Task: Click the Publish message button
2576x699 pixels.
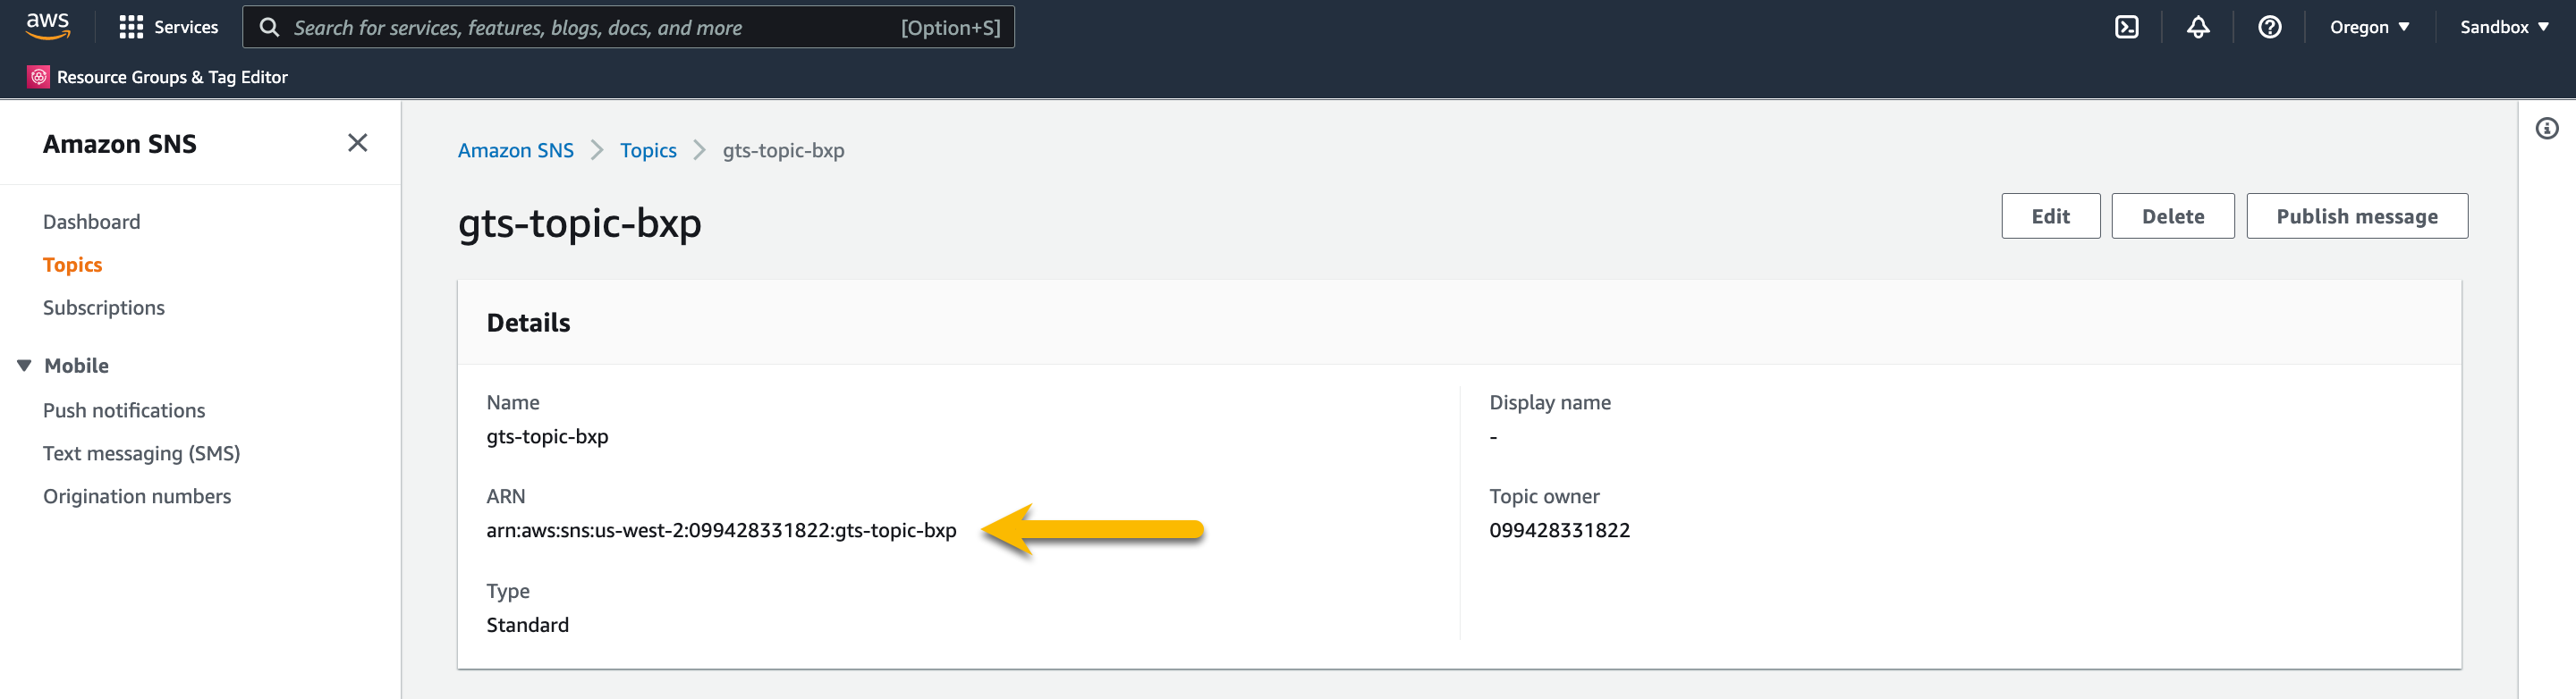Action: 2356,216
